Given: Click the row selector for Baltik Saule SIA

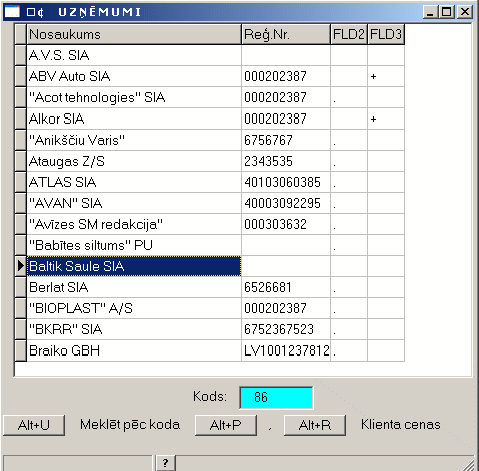Looking at the screenshot, I should click(21, 266).
